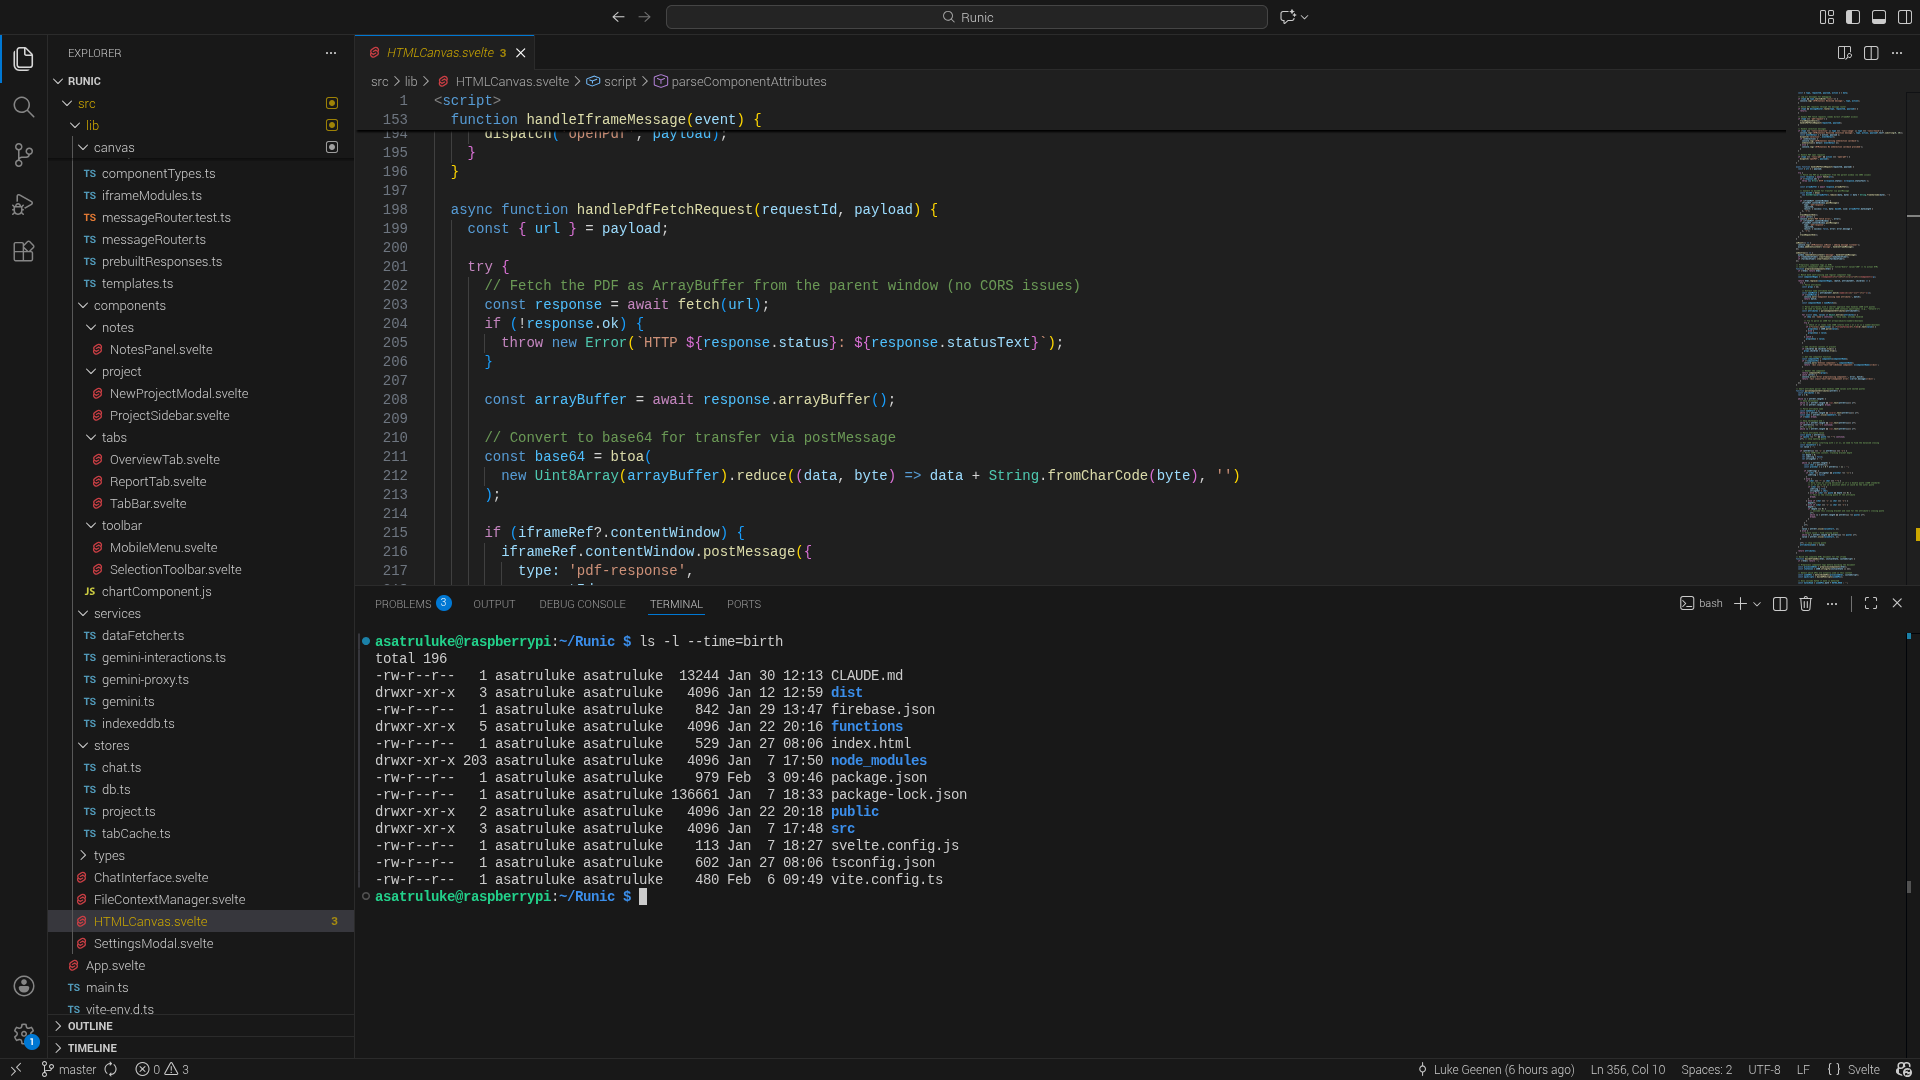Open the Run and Debug view

coord(23,204)
